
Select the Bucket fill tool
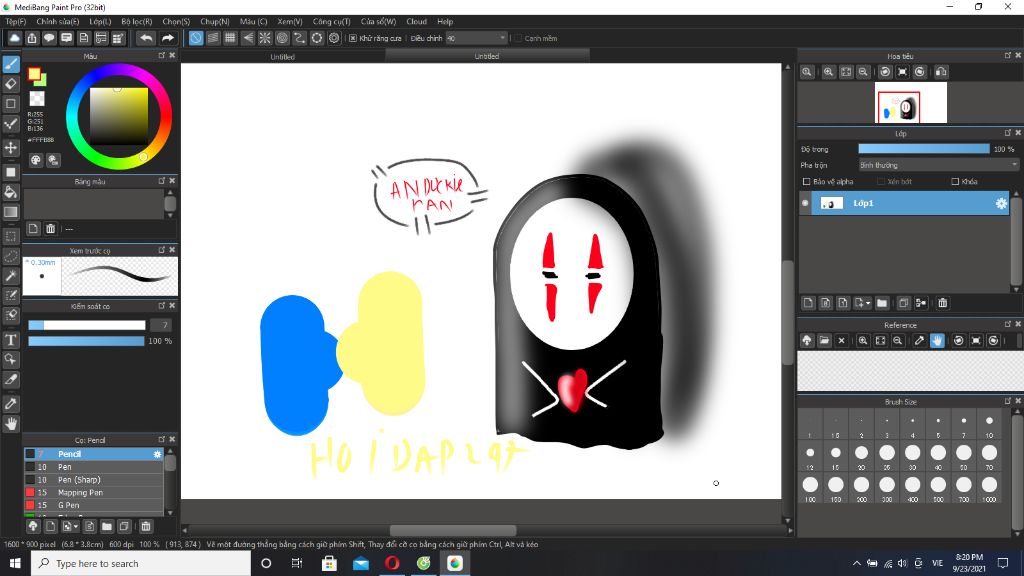(x=11, y=192)
